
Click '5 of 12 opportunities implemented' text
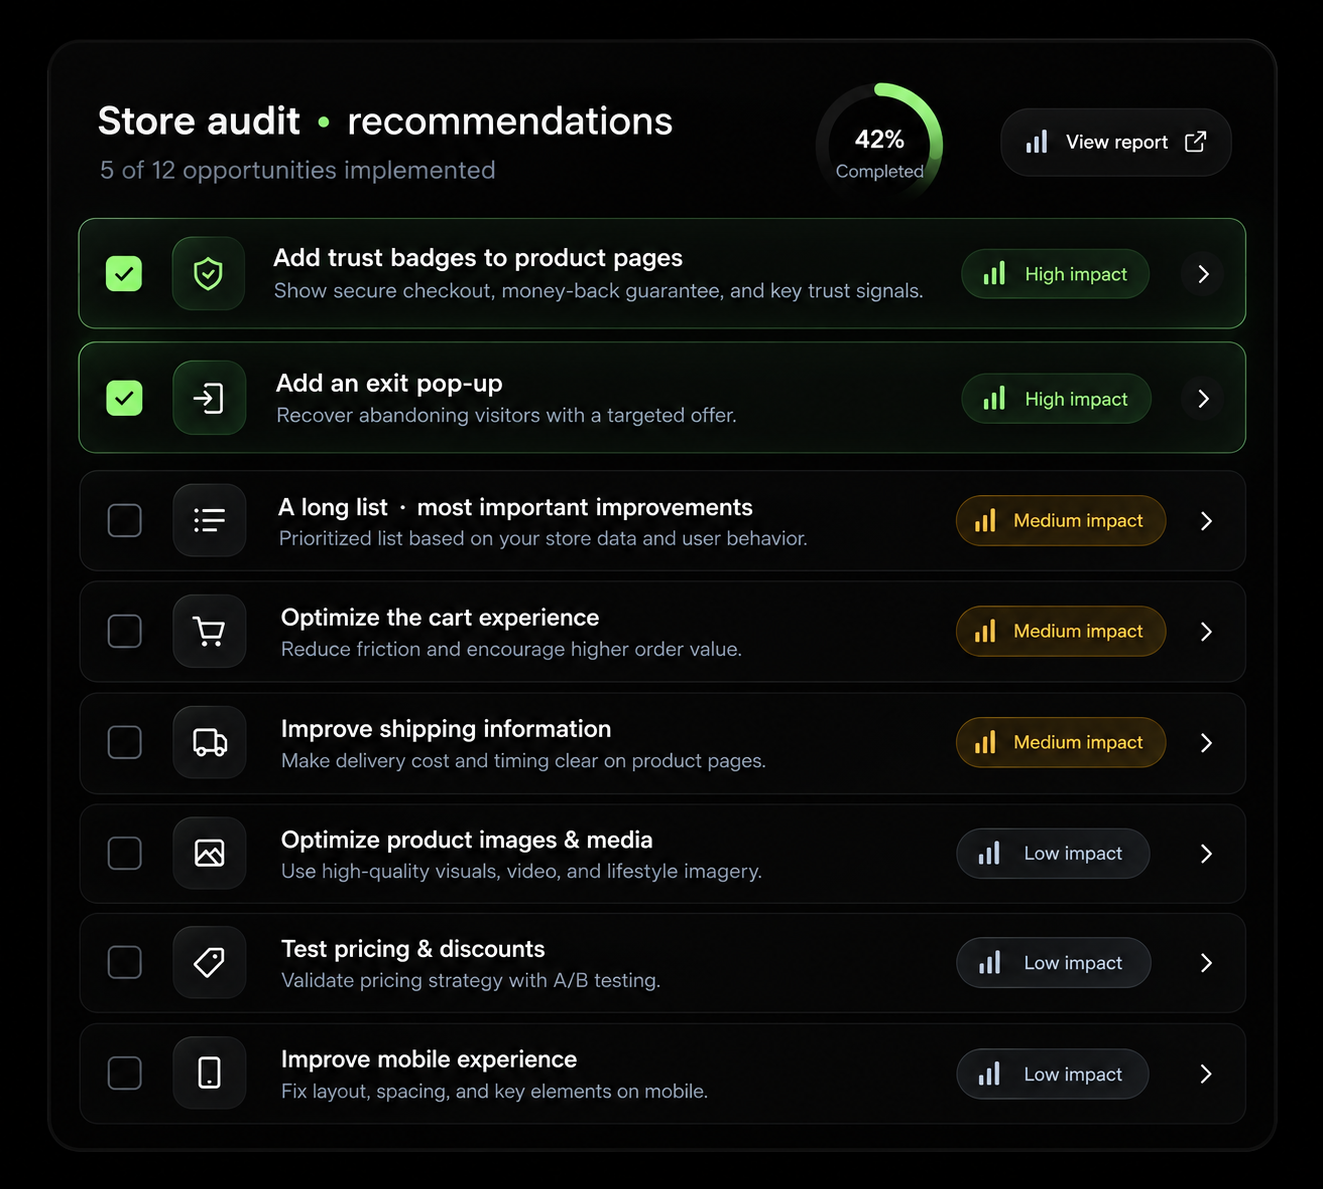point(298,170)
